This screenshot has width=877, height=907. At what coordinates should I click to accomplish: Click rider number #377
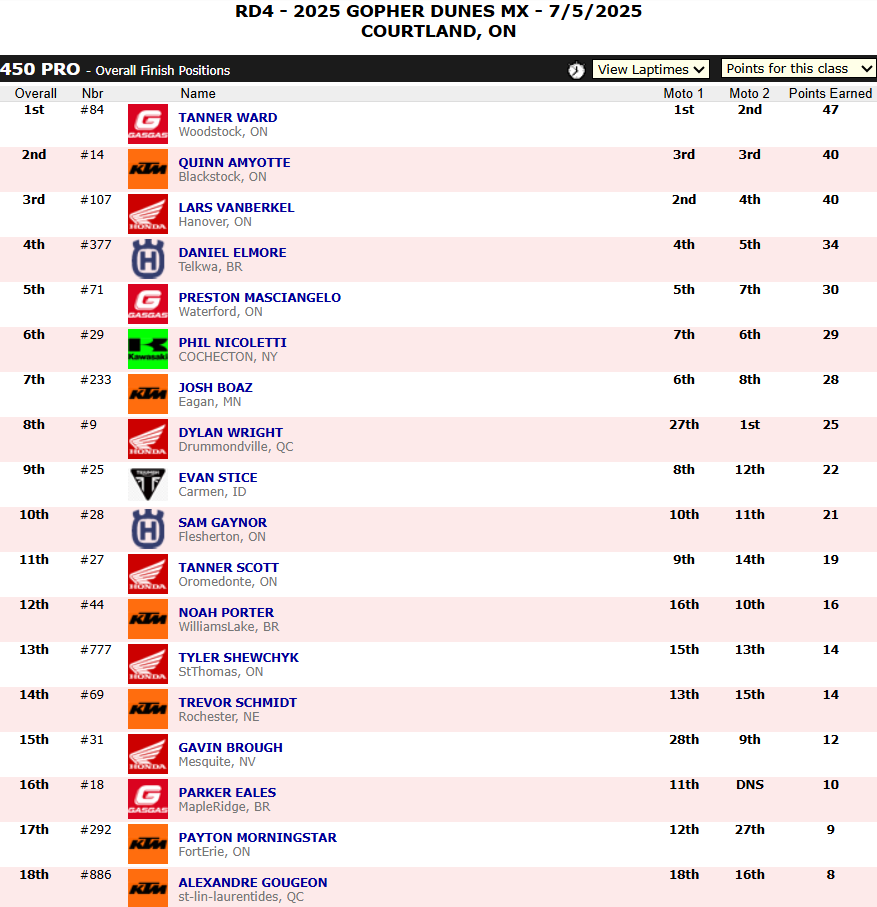click(x=96, y=245)
